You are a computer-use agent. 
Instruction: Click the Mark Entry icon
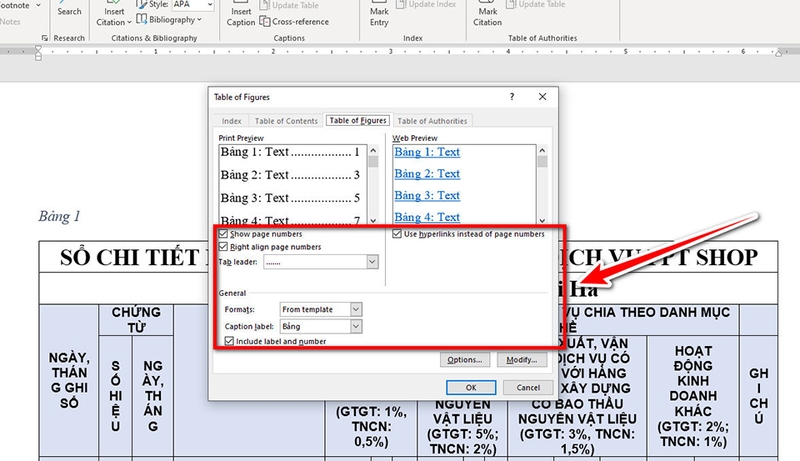[379, 15]
